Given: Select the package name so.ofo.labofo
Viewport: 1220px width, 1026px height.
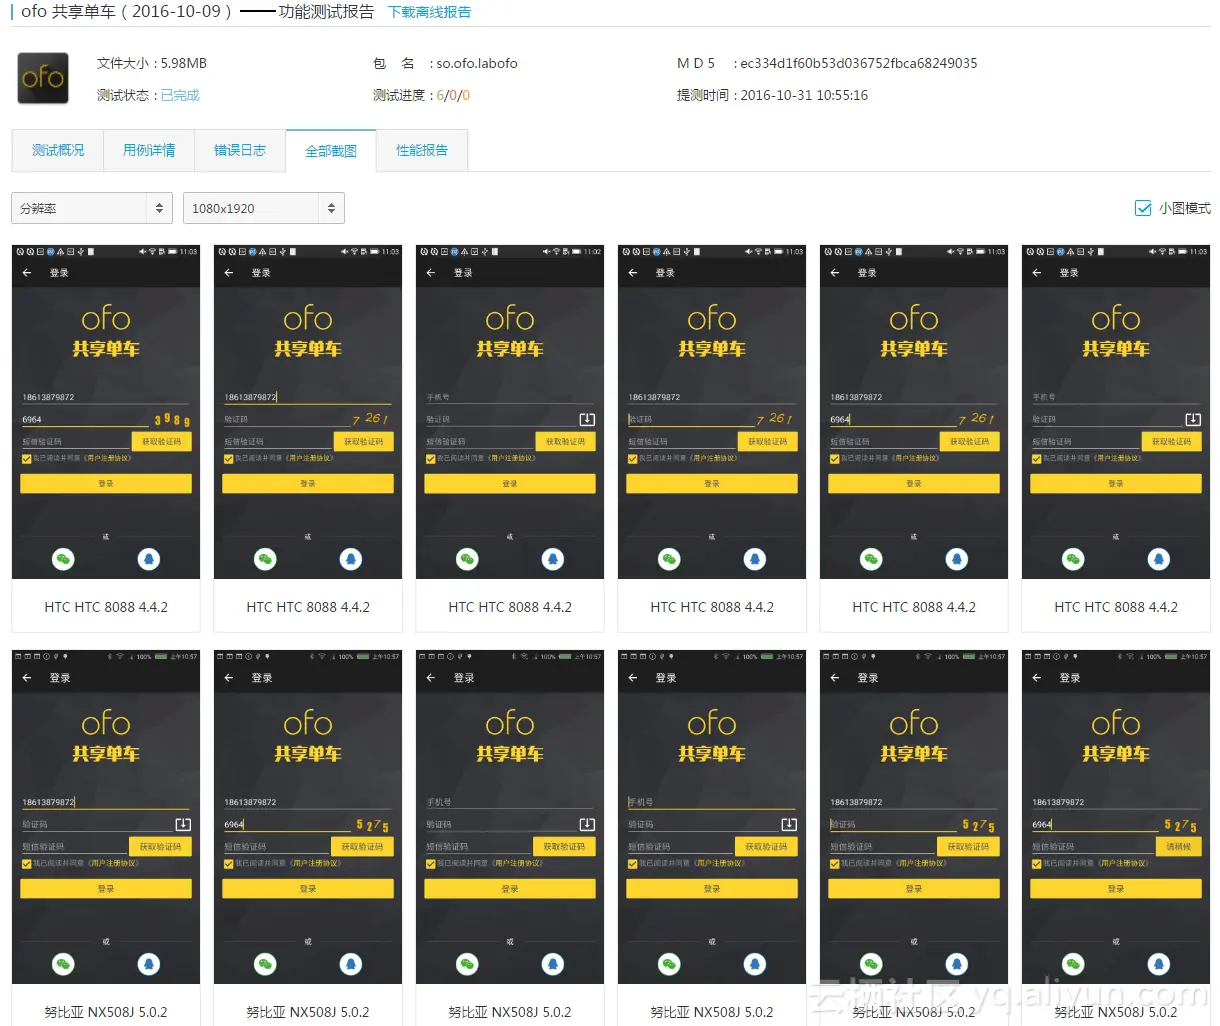Looking at the screenshot, I should point(477,63).
